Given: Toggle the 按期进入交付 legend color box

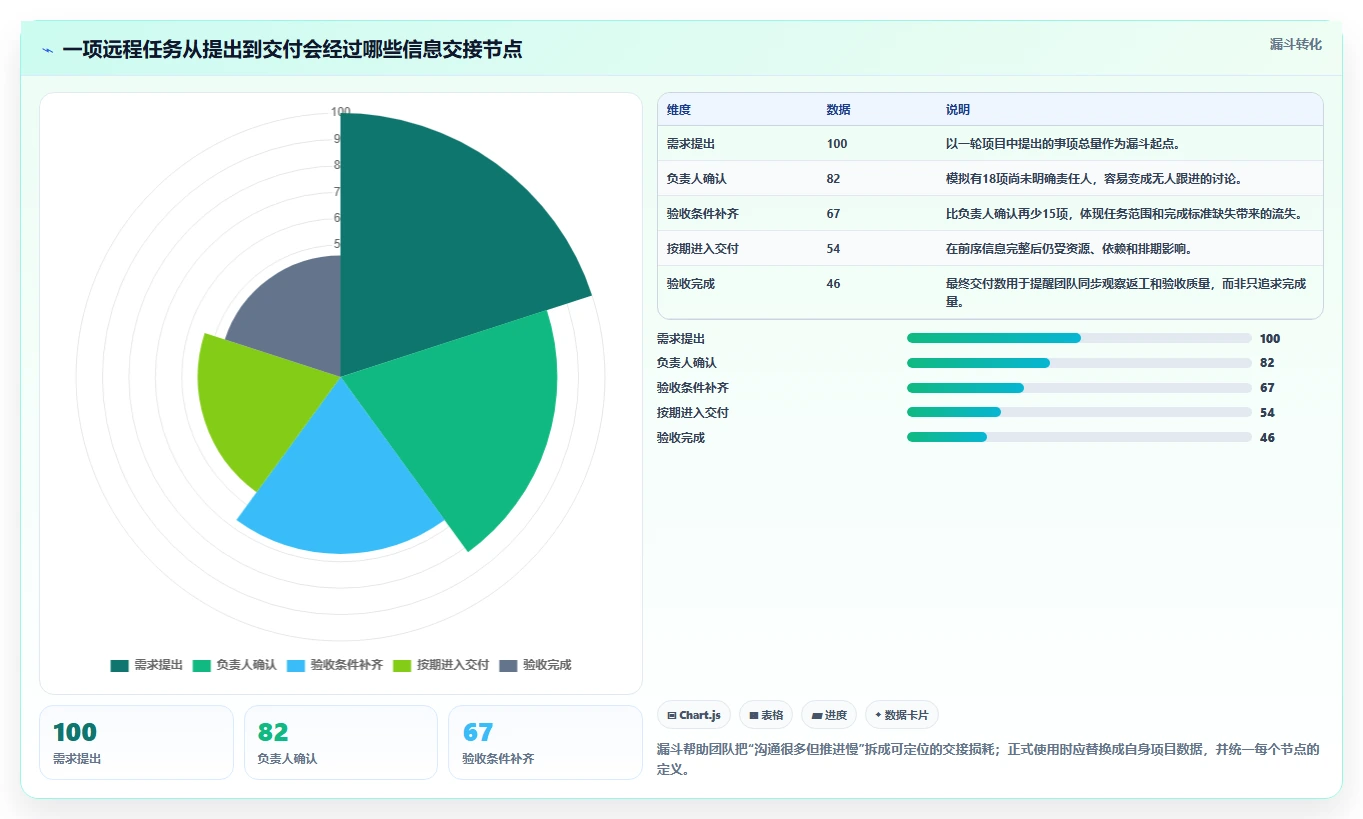Looking at the screenshot, I should tap(403, 665).
